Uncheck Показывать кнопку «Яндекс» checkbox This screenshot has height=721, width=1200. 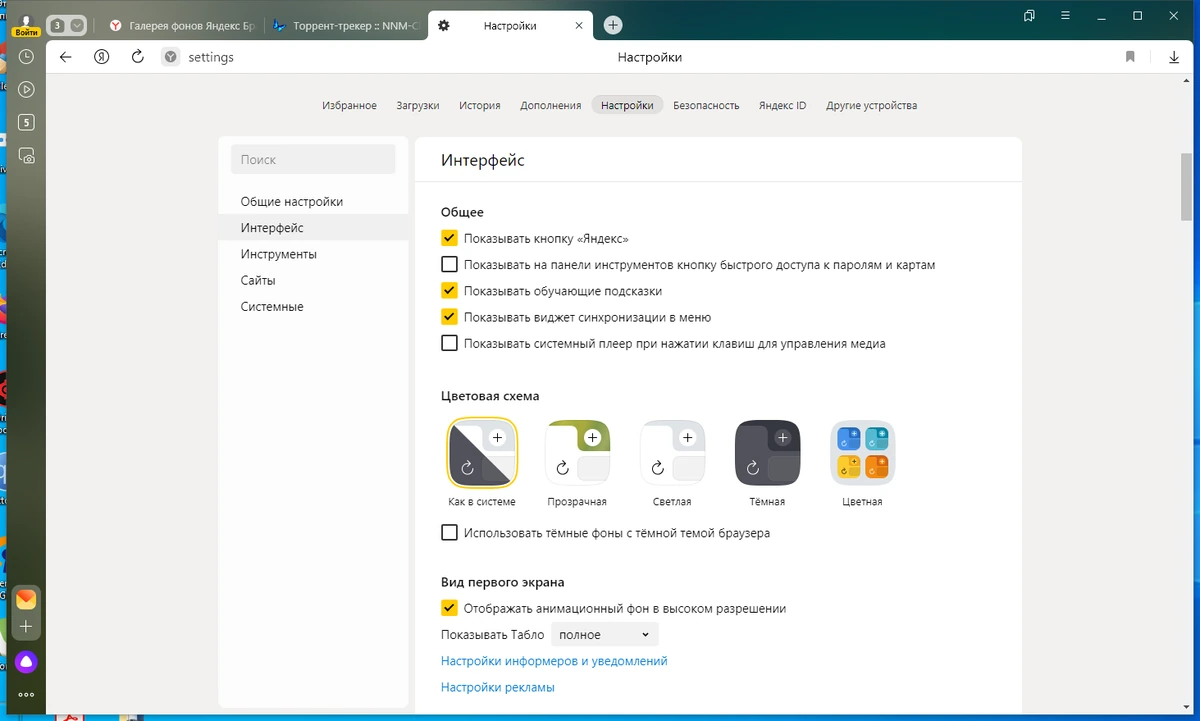click(x=449, y=239)
